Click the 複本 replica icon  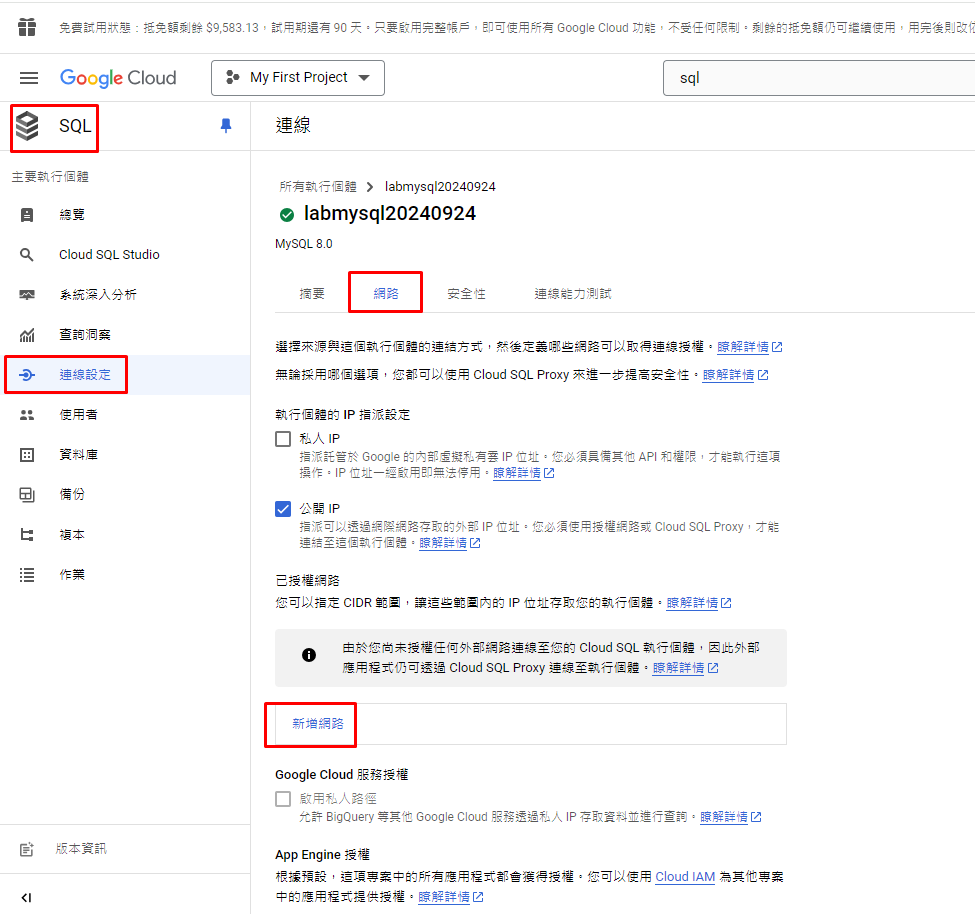(27, 535)
